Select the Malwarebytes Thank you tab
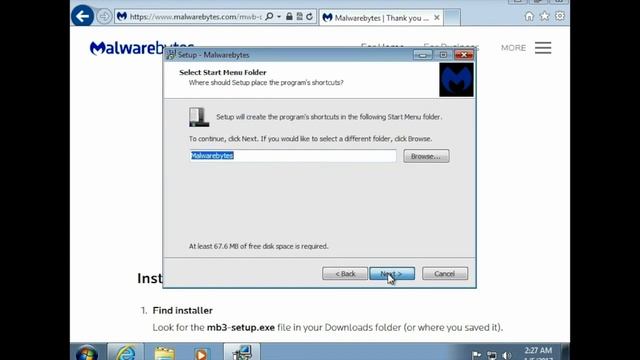Screen dimensions: 640x360 pos(380,18)
